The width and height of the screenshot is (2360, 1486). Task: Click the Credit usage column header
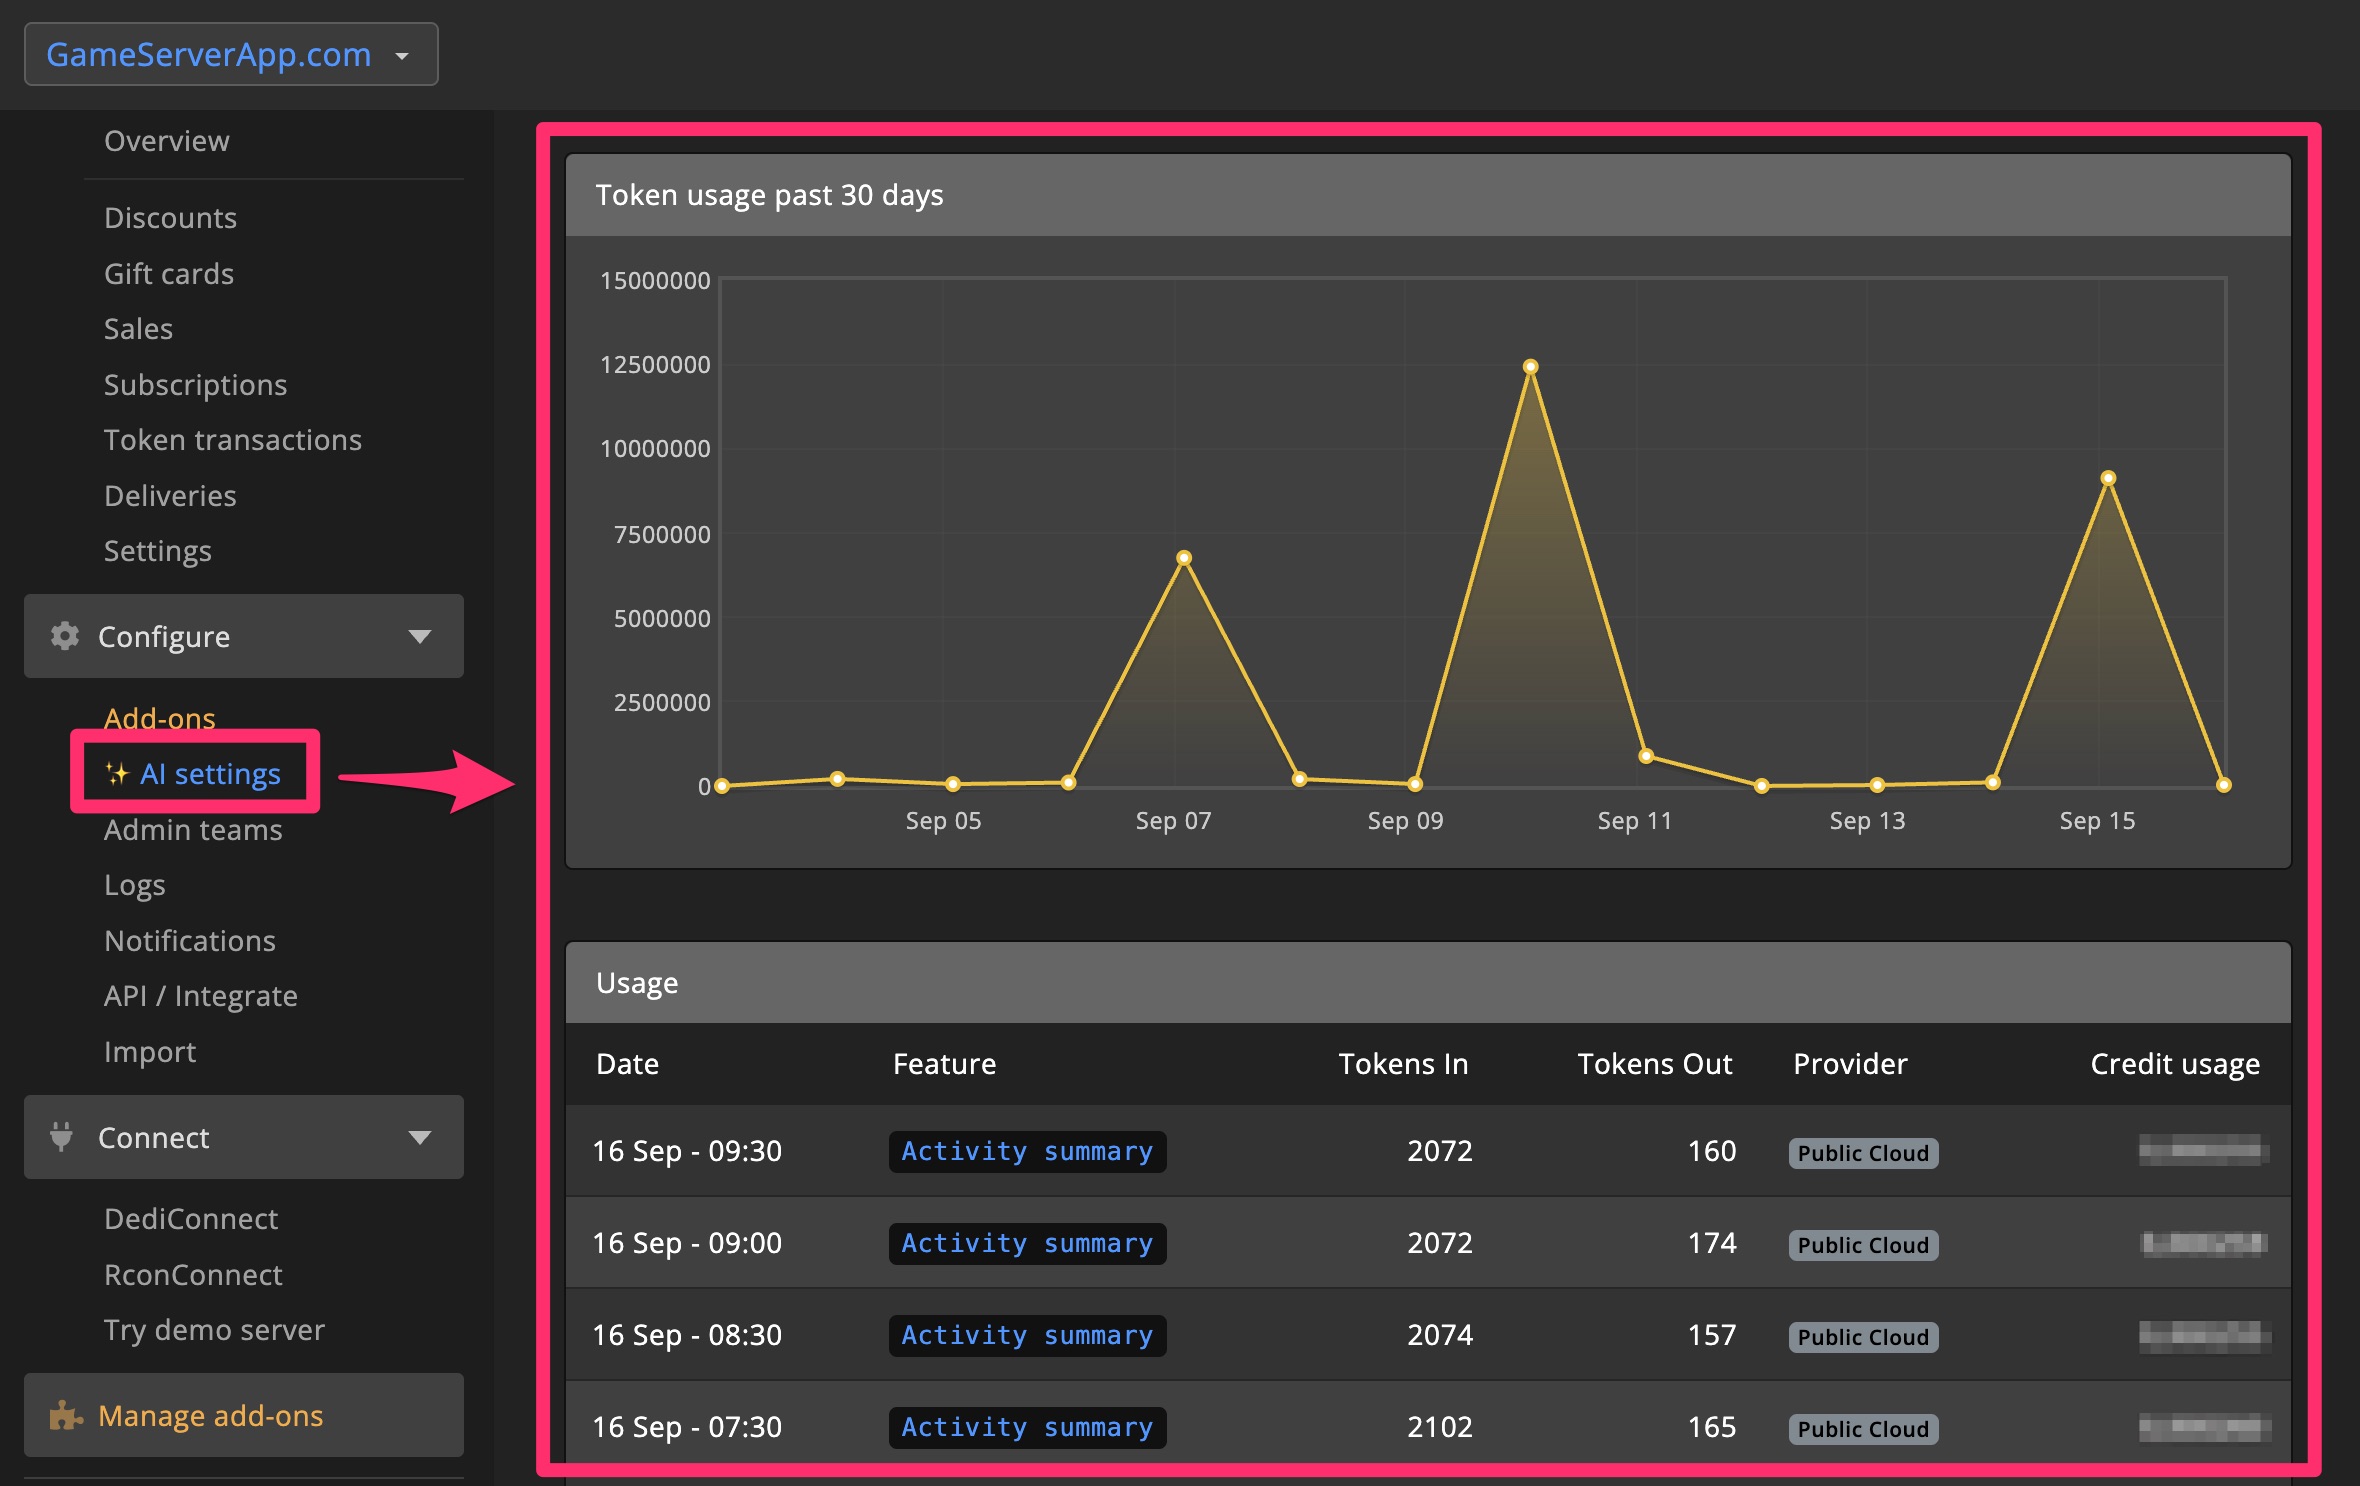click(x=2175, y=1064)
